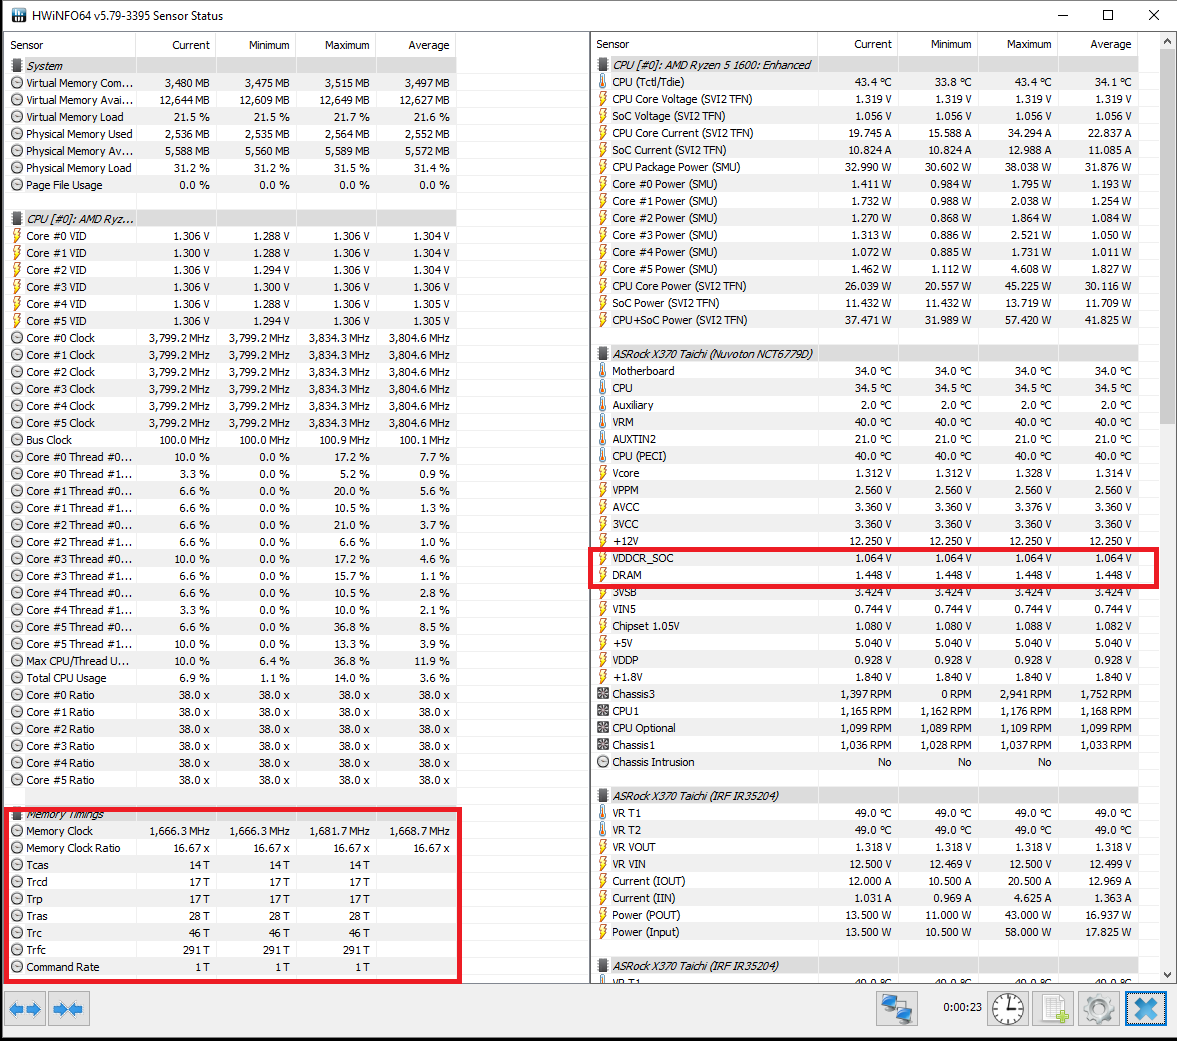Screen dimensions: 1177x1041
Task: Click the right panel Sensor column header
Action: (x=704, y=44)
